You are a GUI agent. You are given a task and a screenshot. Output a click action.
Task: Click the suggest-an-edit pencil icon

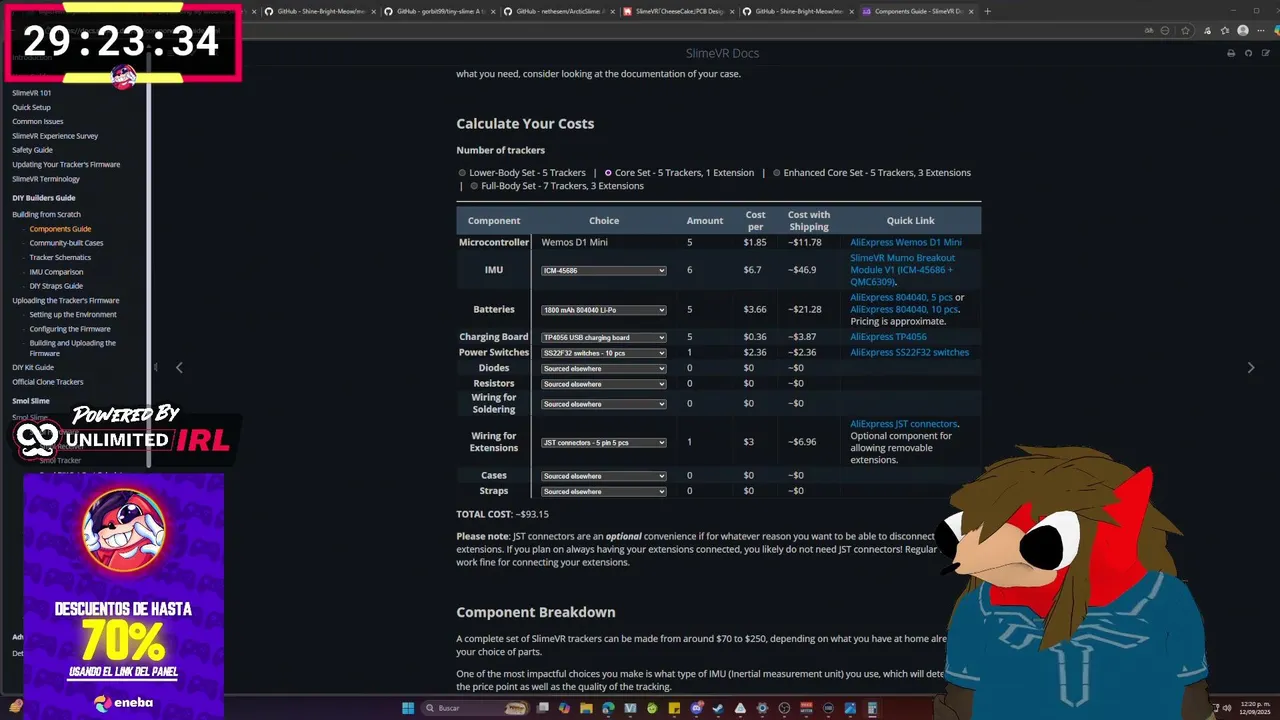coord(1266,53)
